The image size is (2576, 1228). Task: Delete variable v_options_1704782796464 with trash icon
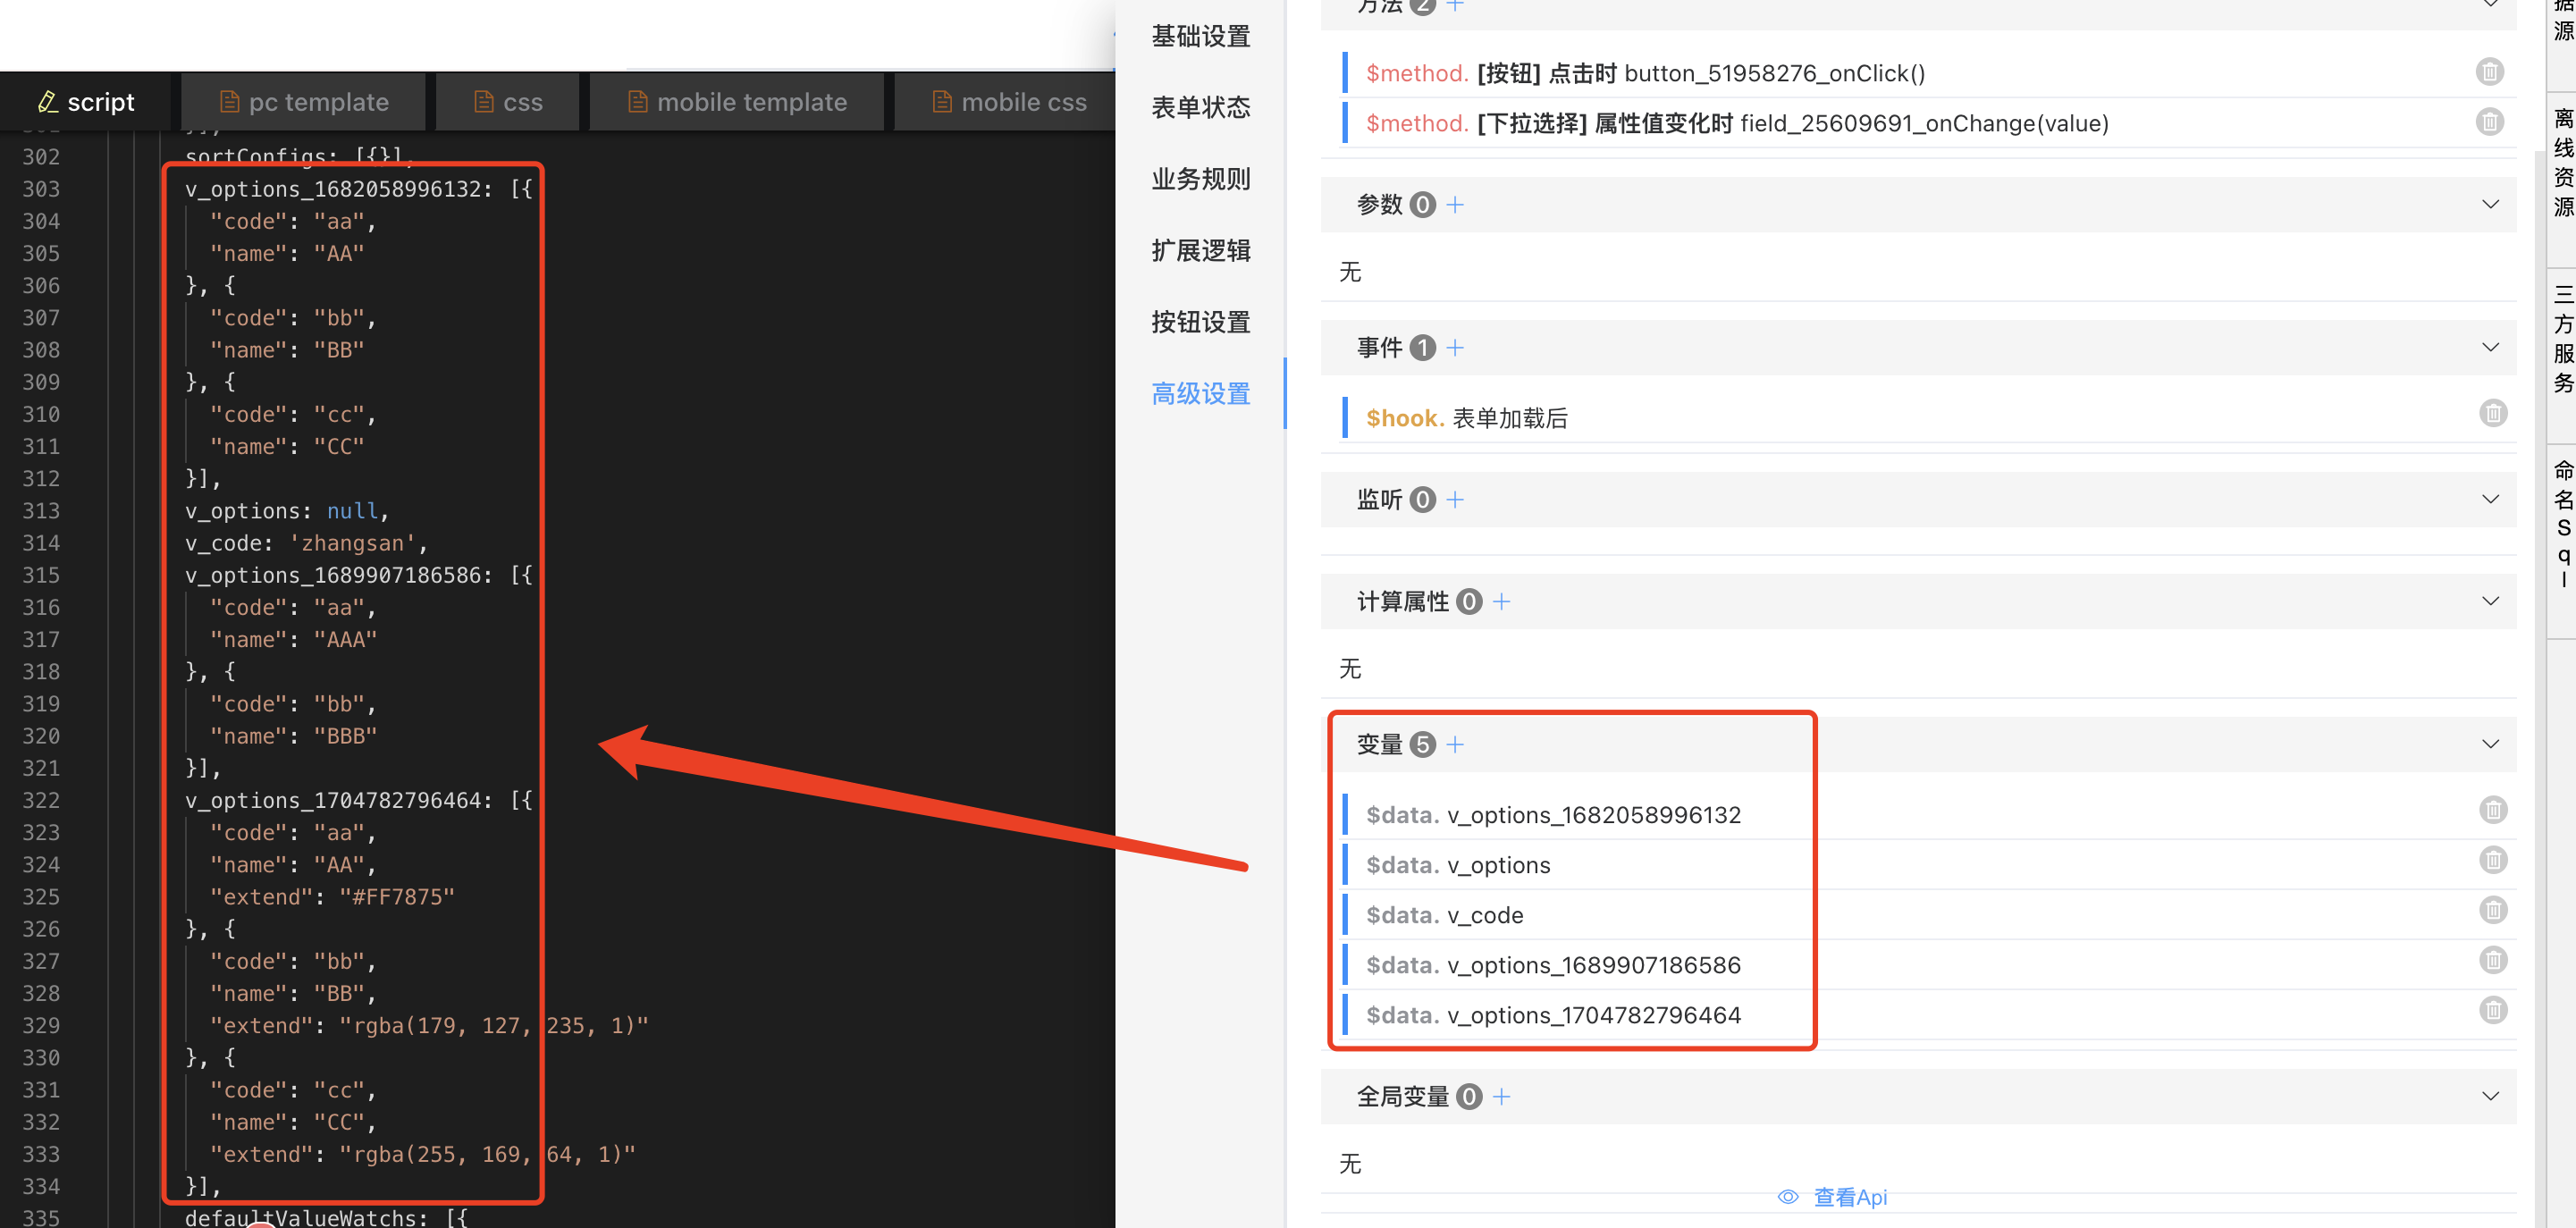(x=2492, y=1010)
